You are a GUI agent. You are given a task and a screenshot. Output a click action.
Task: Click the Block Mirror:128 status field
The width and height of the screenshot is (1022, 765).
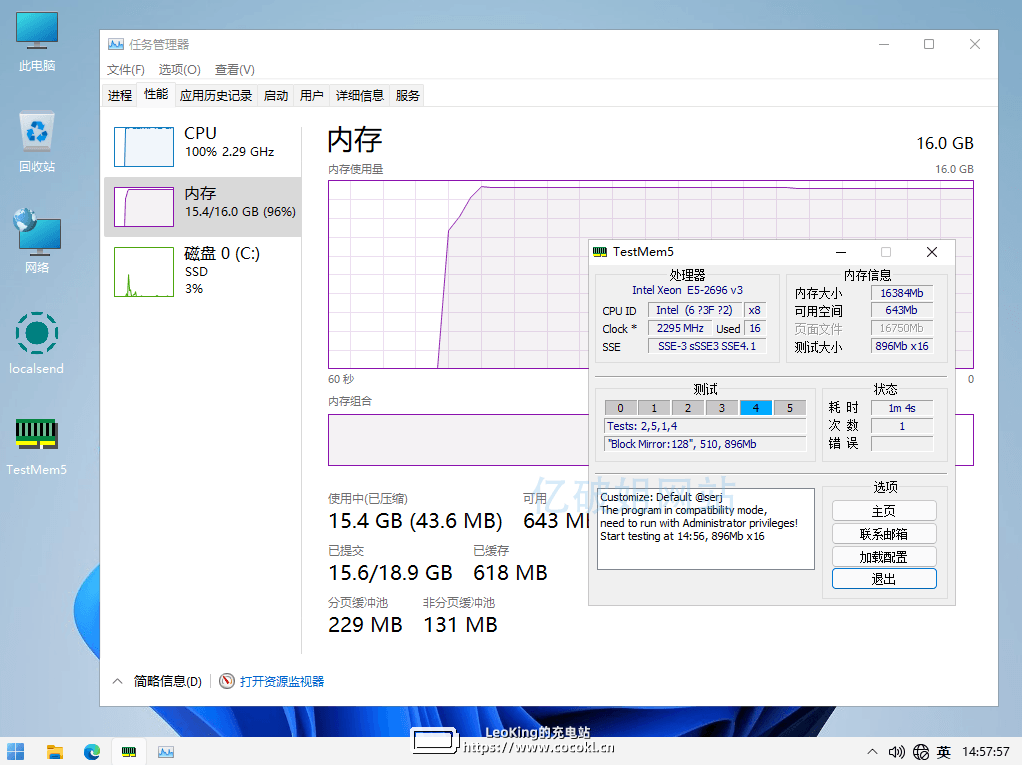706,444
